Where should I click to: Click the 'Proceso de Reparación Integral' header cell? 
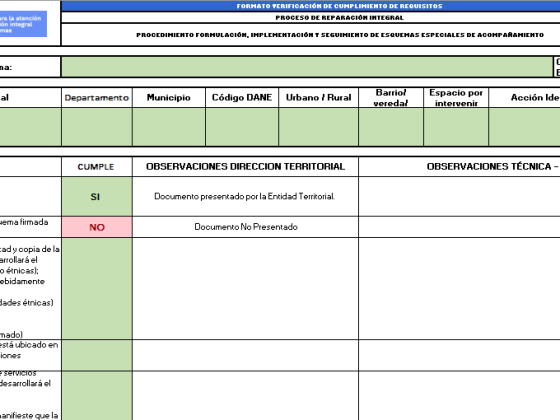point(311,18)
